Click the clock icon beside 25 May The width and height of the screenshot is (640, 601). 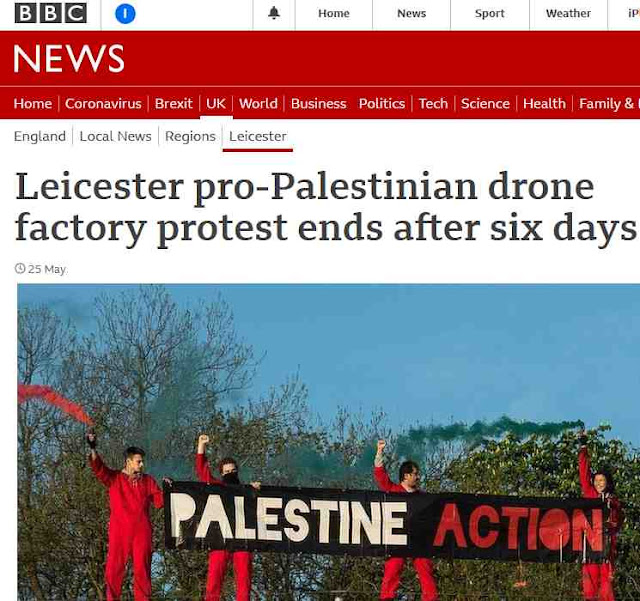coord(20,269)
